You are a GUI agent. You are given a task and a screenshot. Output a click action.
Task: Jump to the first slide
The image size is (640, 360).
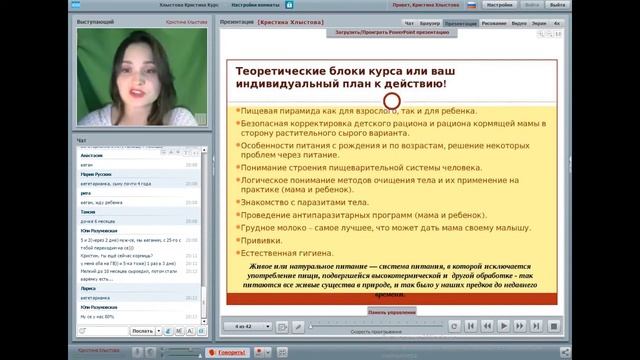(471, 326)
